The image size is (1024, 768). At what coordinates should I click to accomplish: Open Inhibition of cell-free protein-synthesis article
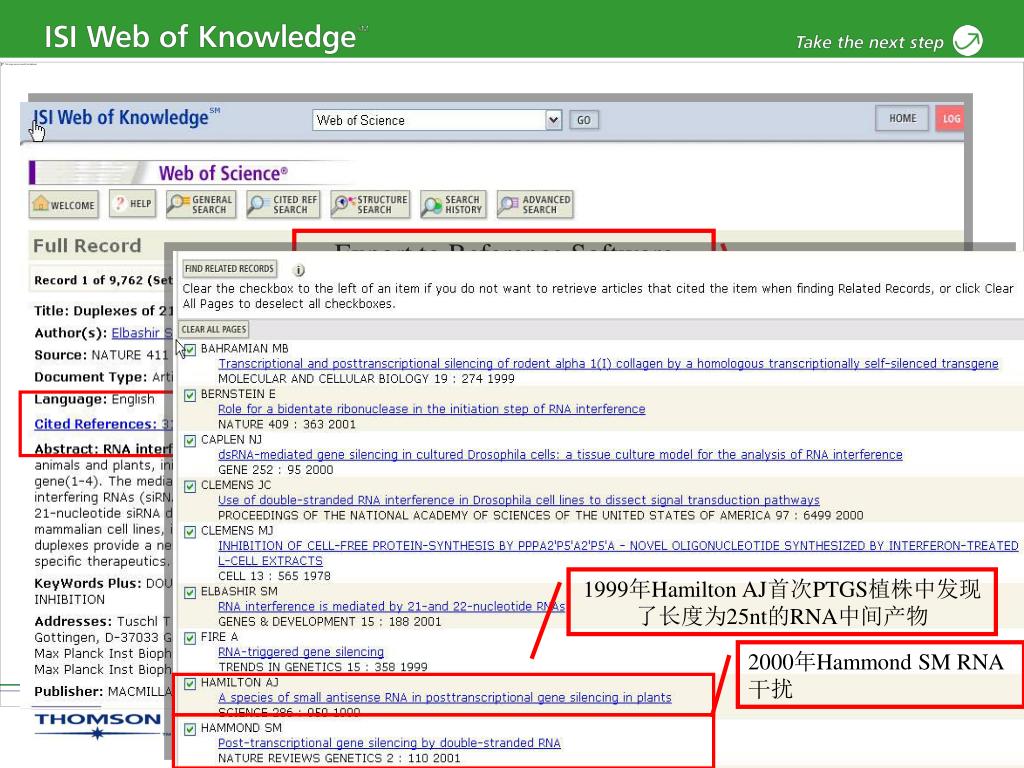coord(618,553)
